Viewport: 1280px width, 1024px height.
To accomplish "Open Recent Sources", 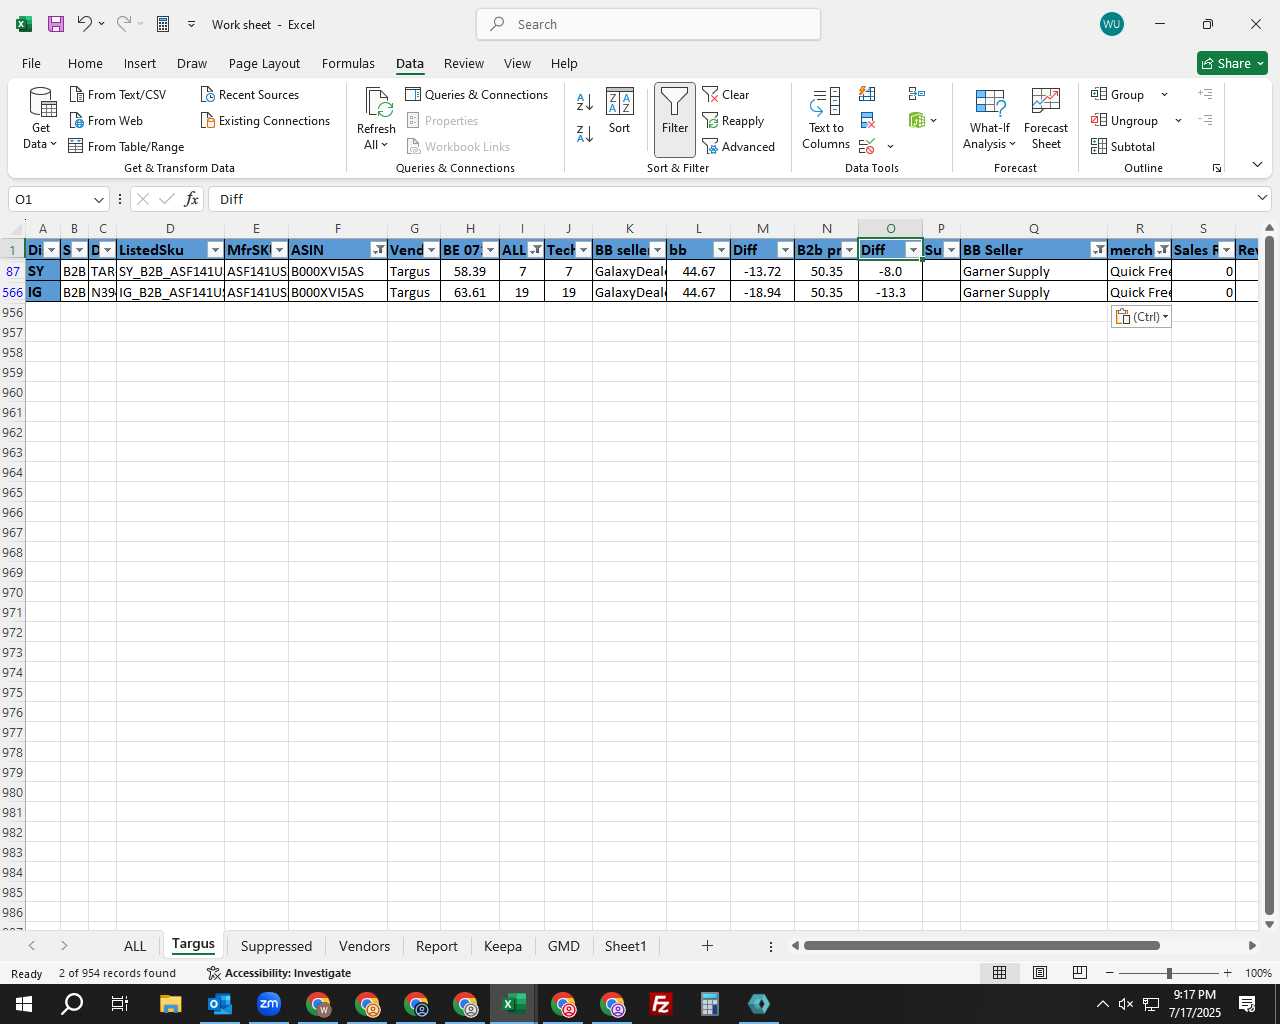I will pyautogui.click(x=250, y=94).
